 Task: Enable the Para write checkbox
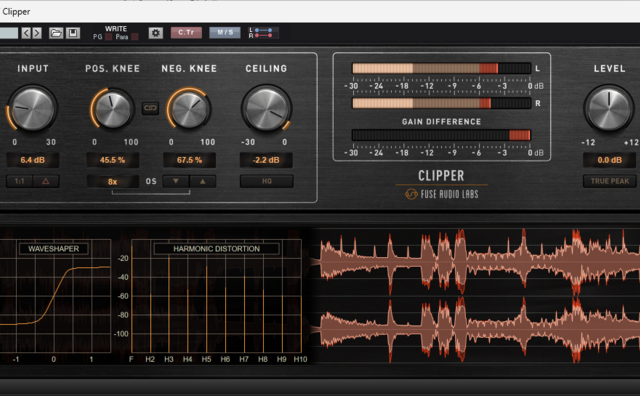pyautogui.click(x=135, y=37)
